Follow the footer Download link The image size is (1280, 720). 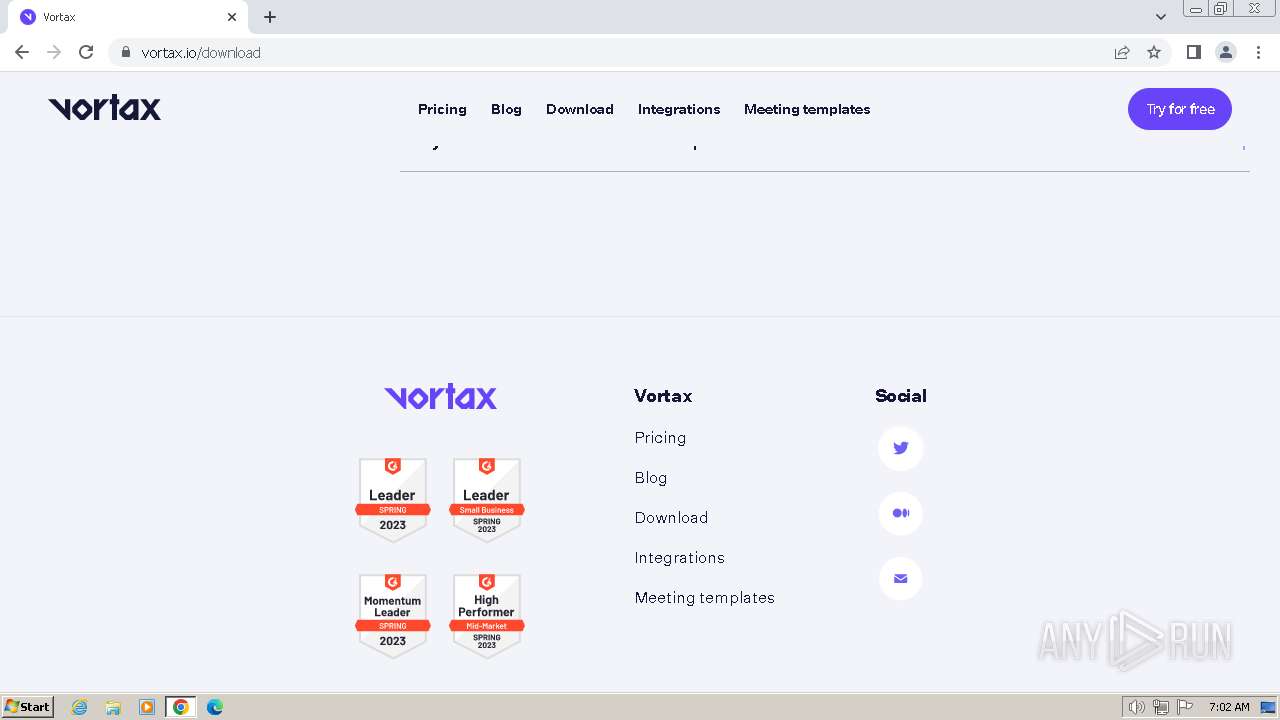[671, 517]
